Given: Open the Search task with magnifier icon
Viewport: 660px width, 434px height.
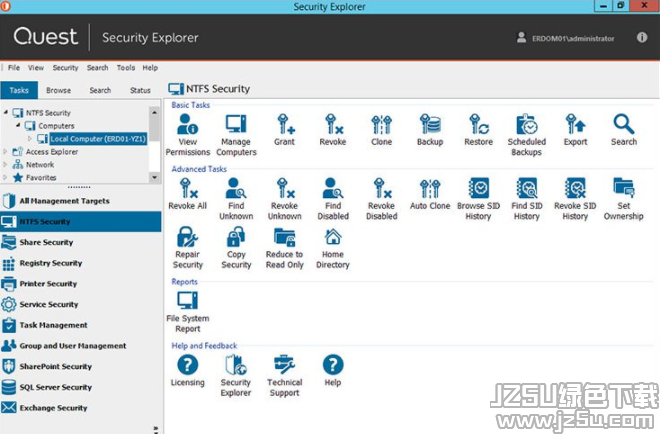Looking at the screenshot, I should pos(624,130).
